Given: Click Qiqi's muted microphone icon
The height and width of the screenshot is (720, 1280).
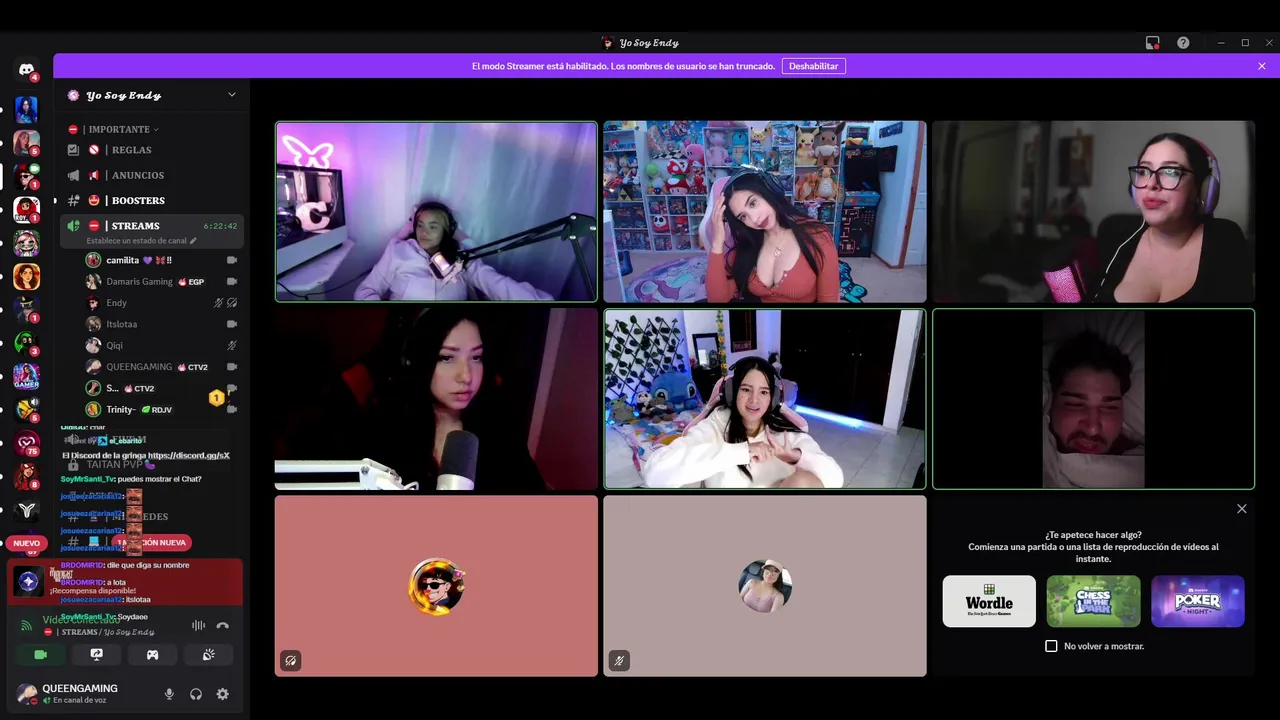Looking at the screenshot, I should (231, 345).
